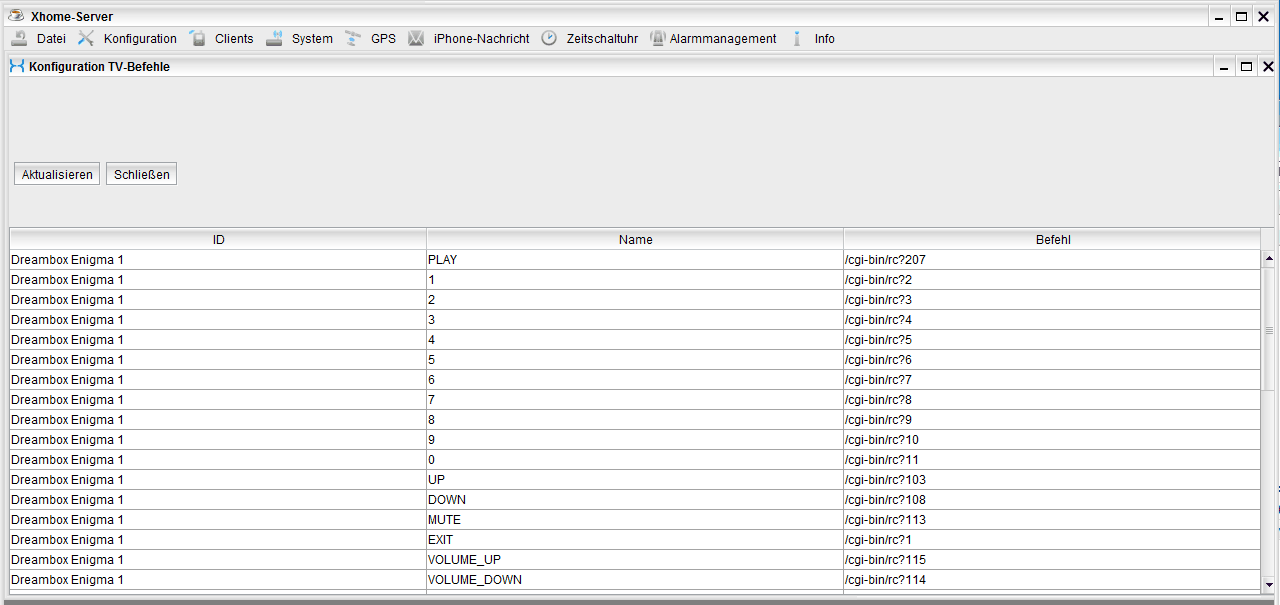Click the table scrollbar down arrow
Viewport: 1280px width, 605px height.
(x=1268, y=584)
